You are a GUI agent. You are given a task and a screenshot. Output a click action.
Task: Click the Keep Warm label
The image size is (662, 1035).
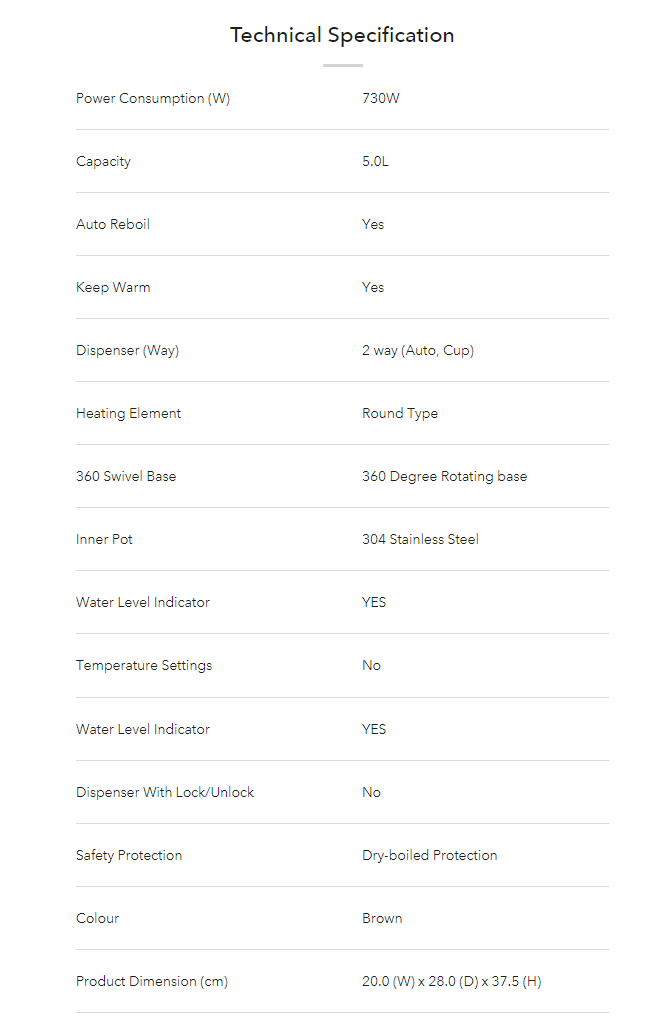[x=113, y=288]
